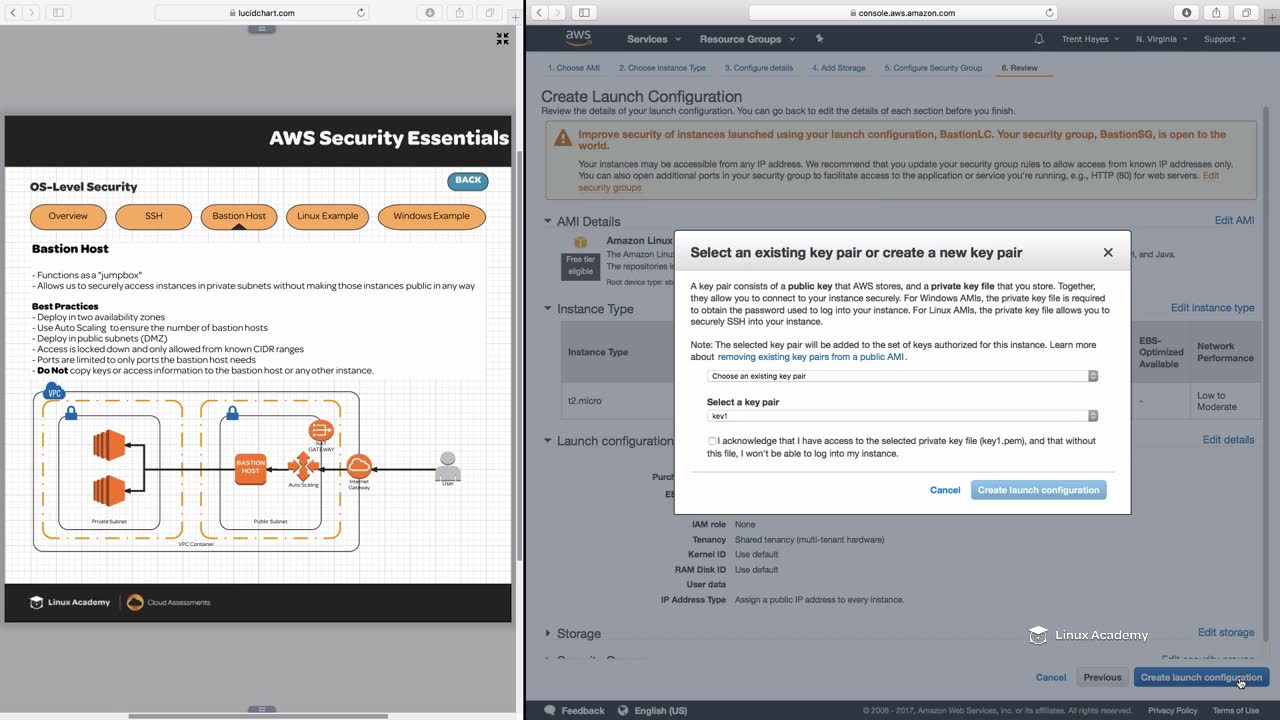Go back in the Lucidchart Safari window
This screenshot has height=720, width=1280.
(13, 13)
